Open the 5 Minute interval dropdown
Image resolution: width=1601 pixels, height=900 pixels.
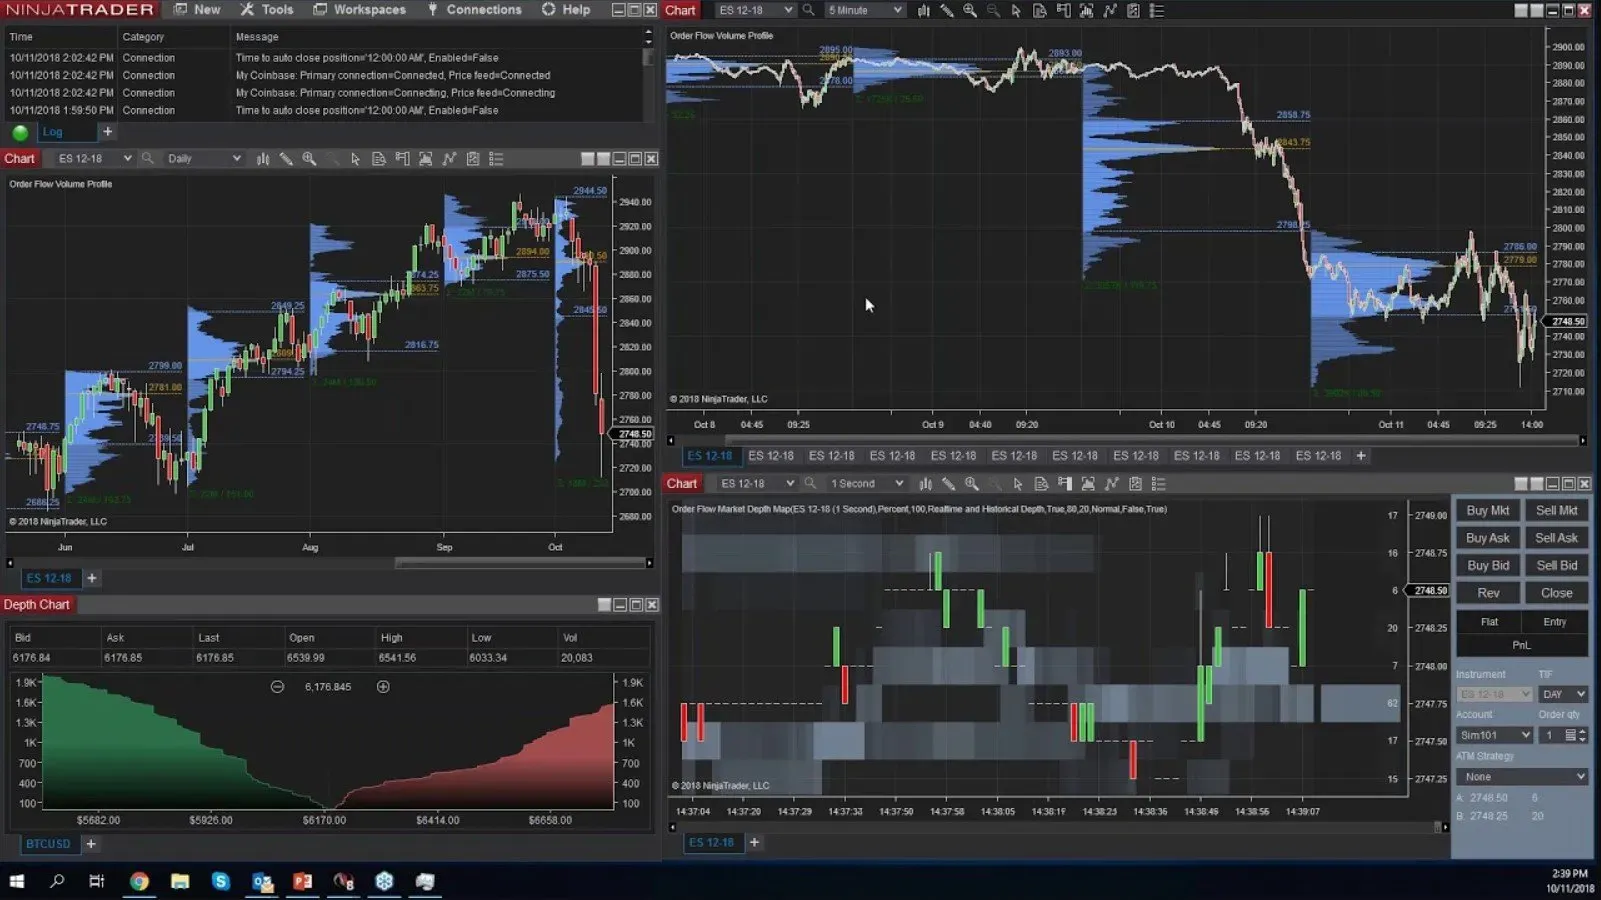[896, 10]
